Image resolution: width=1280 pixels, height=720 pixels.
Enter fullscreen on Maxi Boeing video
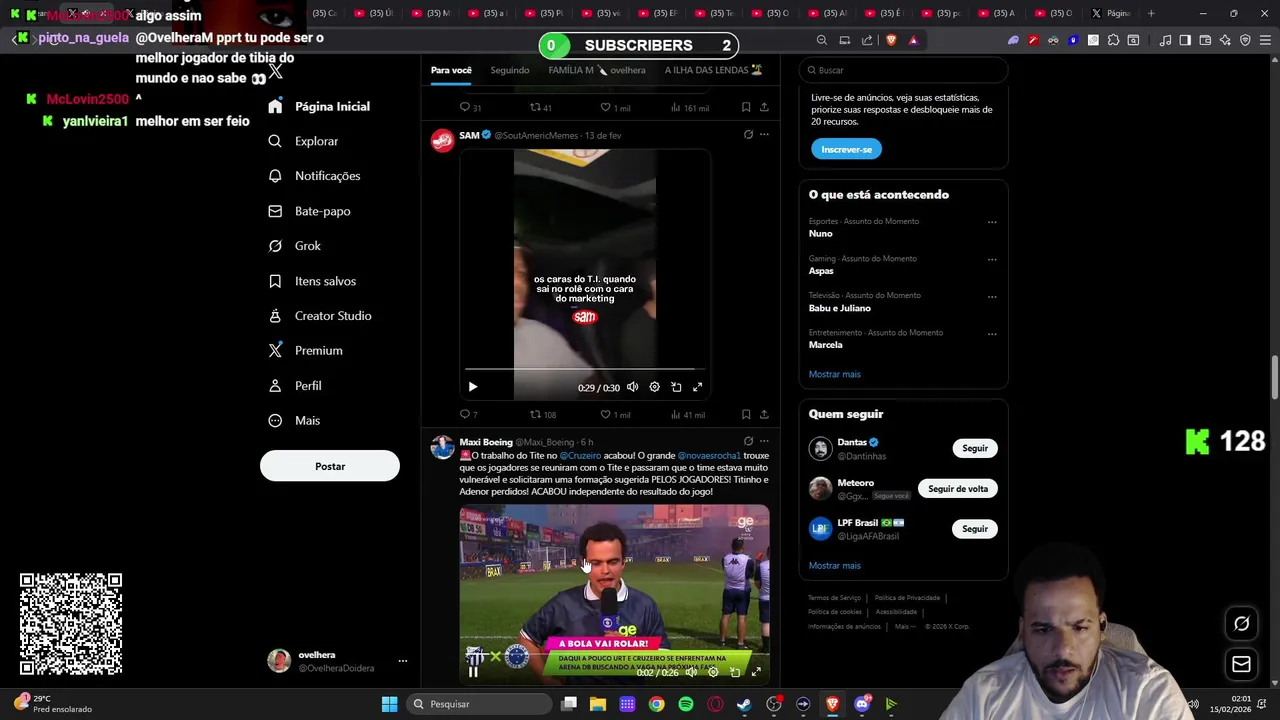click(x=756, y=672)
